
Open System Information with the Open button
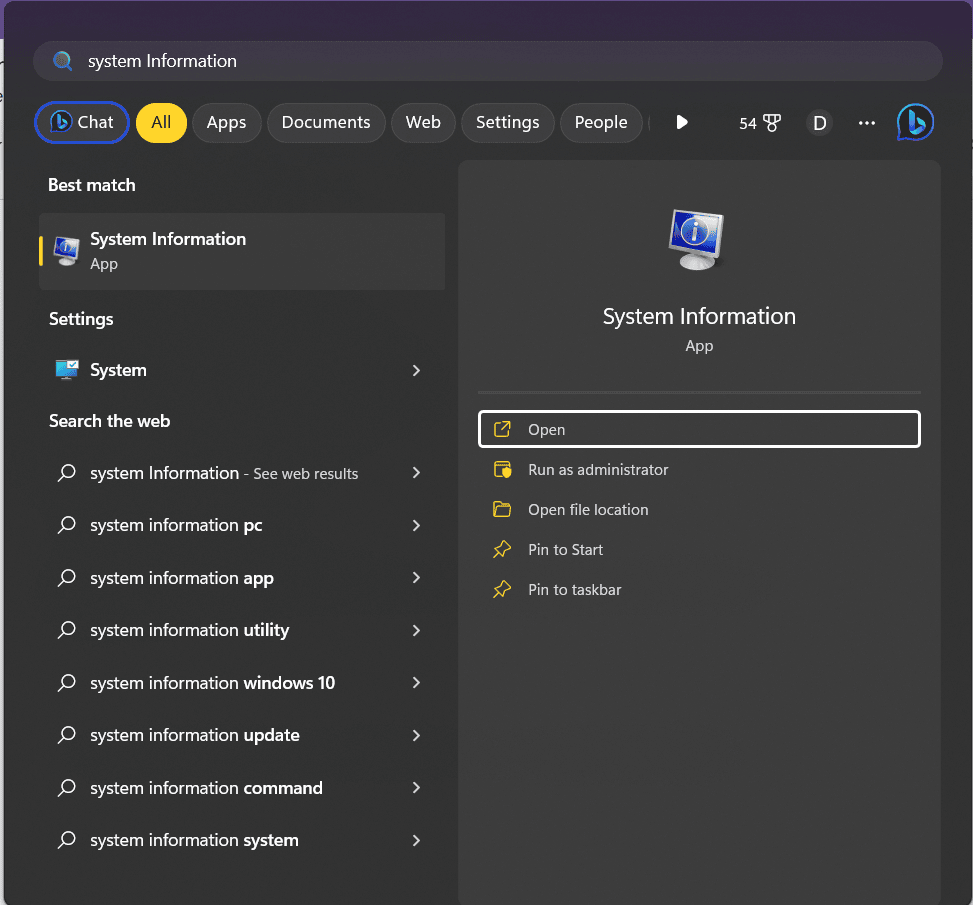(699, 428)
